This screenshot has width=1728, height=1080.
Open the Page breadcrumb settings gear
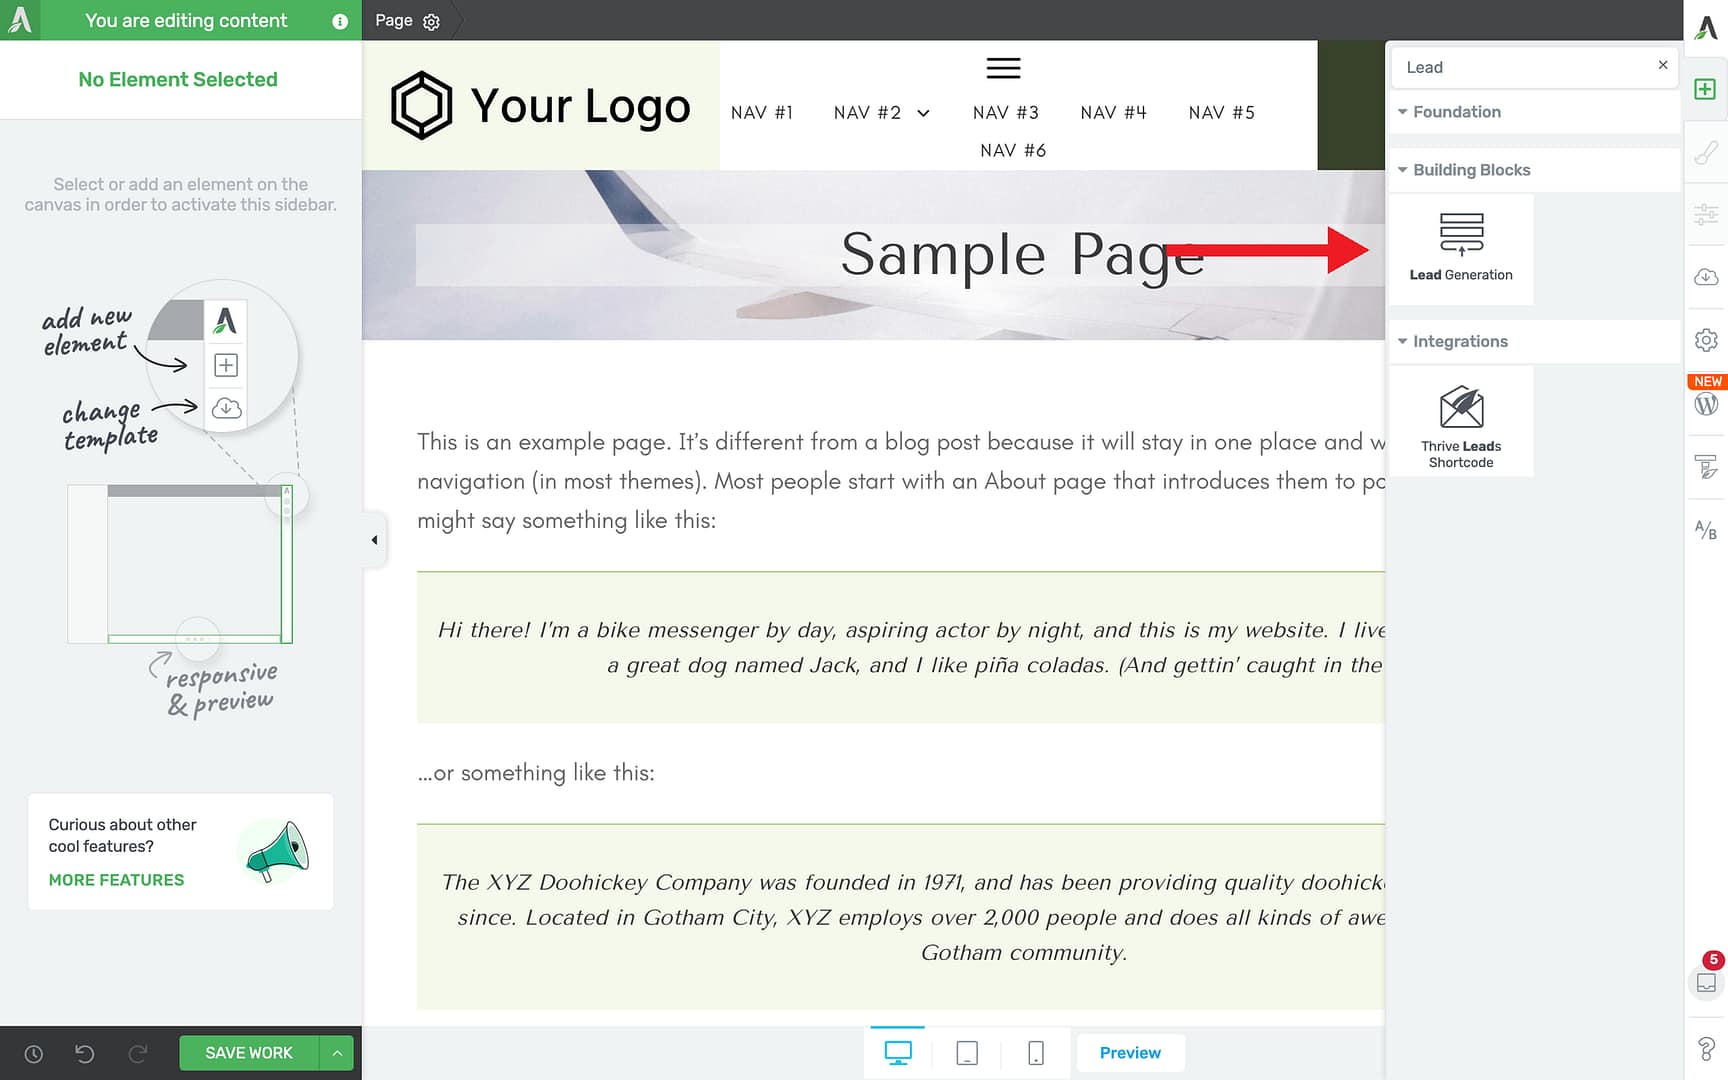(x=431, y=20)
